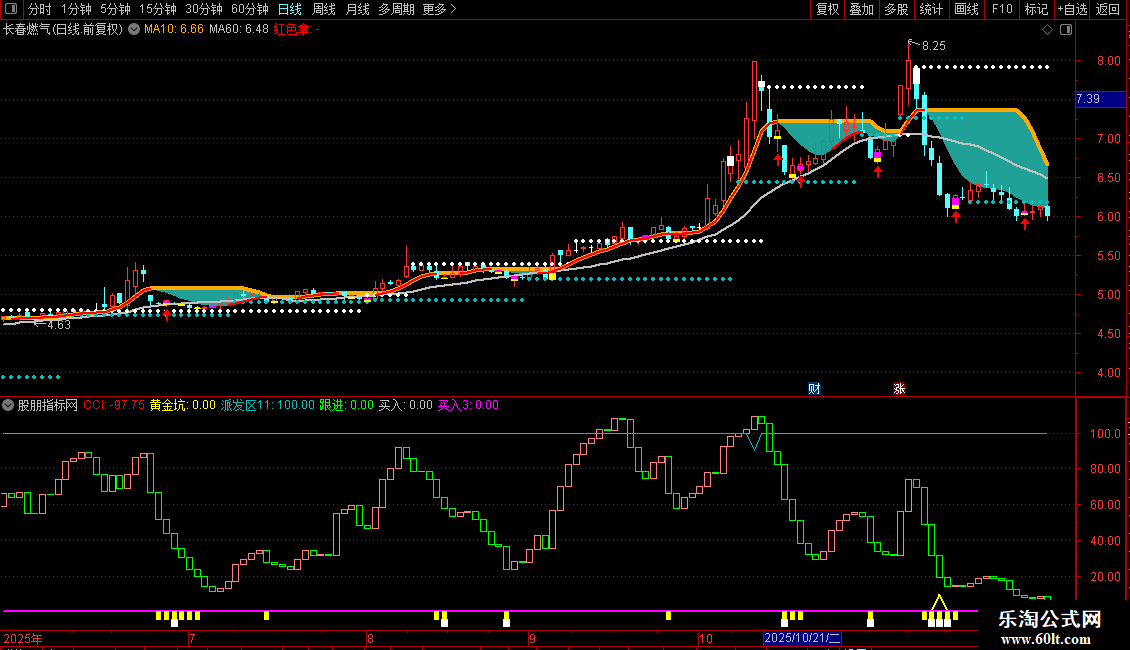
Task: Click the 100.0 level on indicator axis
Action: tap(1105, 434)
